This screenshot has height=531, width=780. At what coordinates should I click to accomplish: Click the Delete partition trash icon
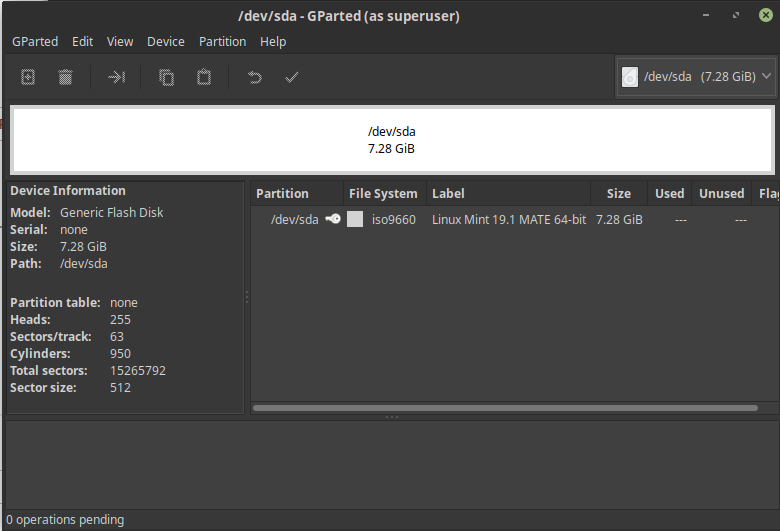(65, 77)
